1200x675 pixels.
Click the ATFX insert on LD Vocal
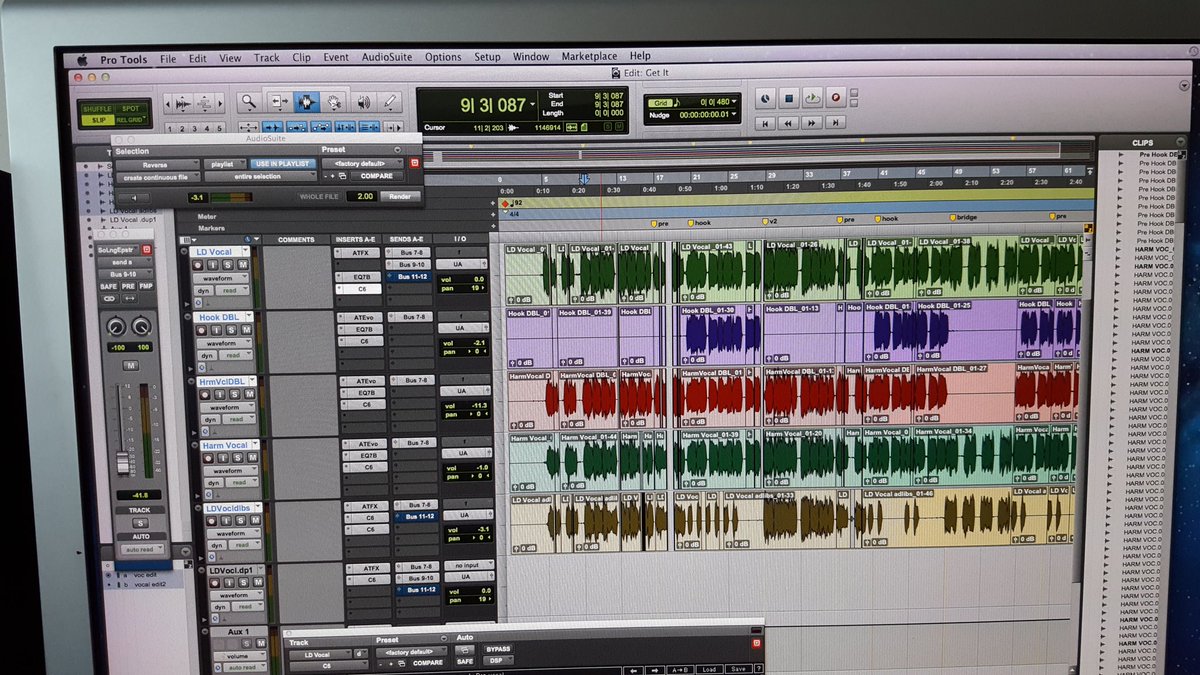[x=360, y=253]
